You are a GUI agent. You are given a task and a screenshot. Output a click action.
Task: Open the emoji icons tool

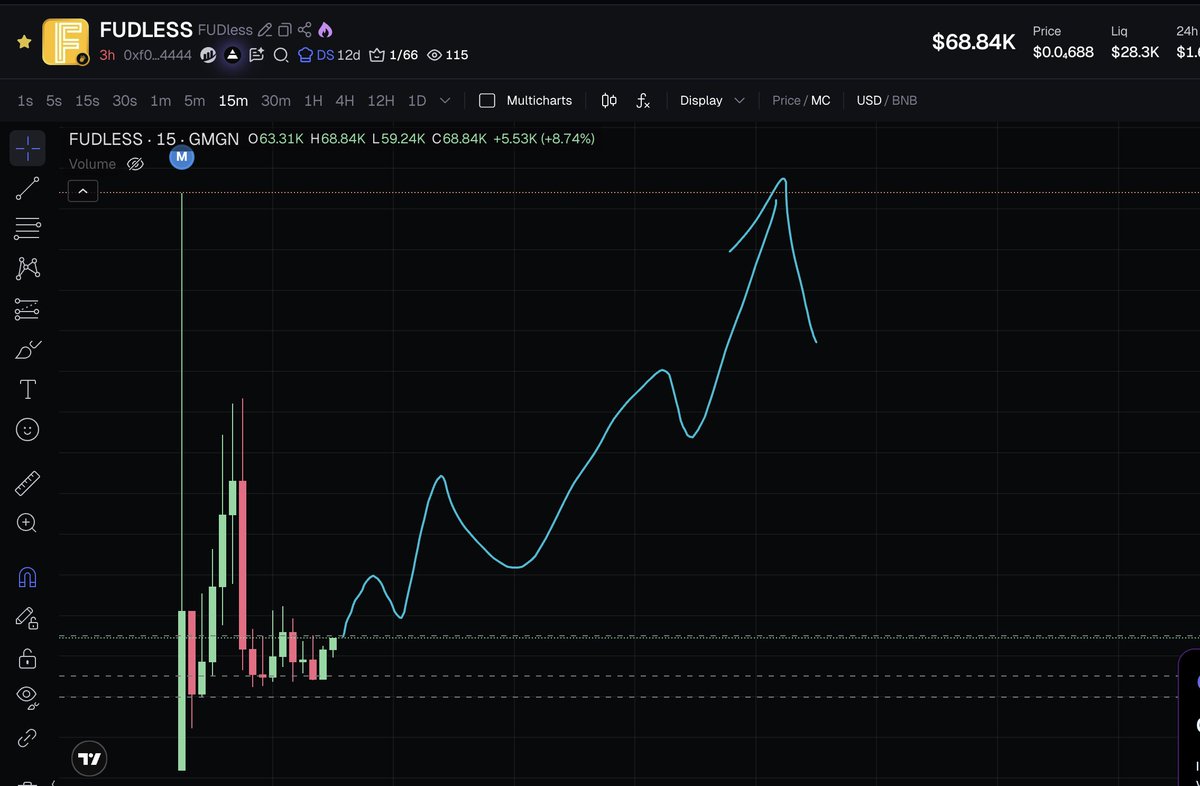27,430
